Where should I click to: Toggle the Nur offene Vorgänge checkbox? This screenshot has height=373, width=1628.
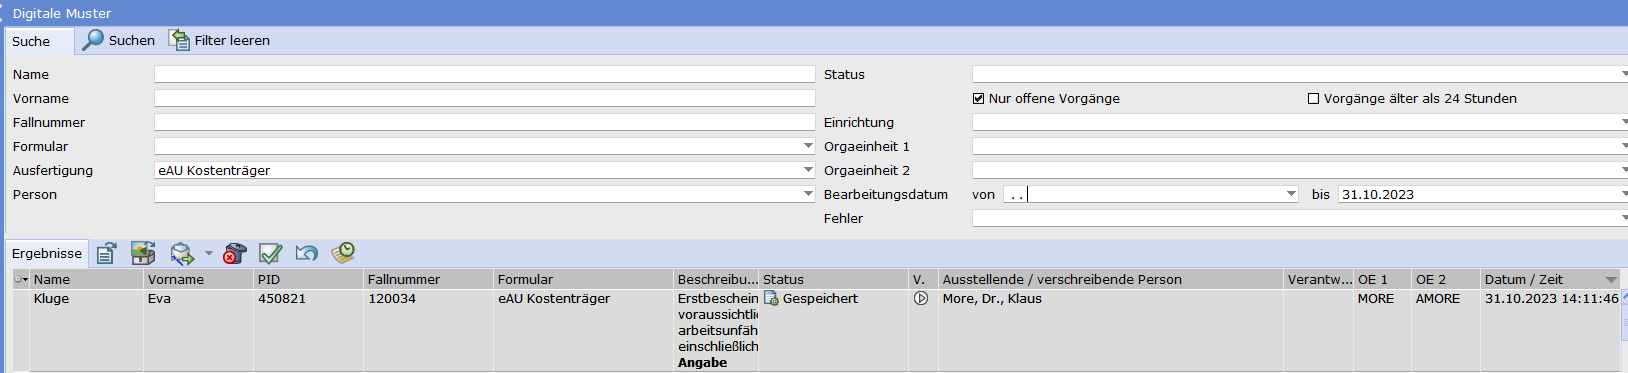(x=979, y=98)
